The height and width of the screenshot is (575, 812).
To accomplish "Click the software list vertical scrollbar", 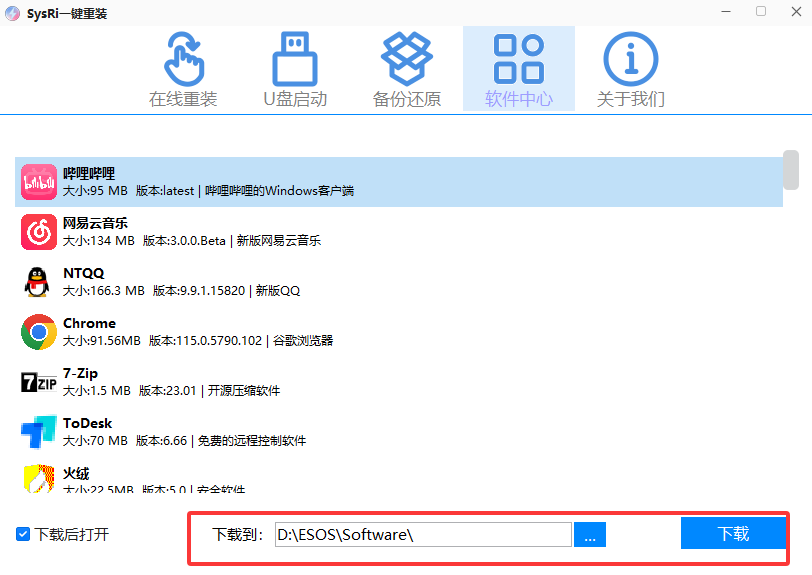I will [790, 170].
